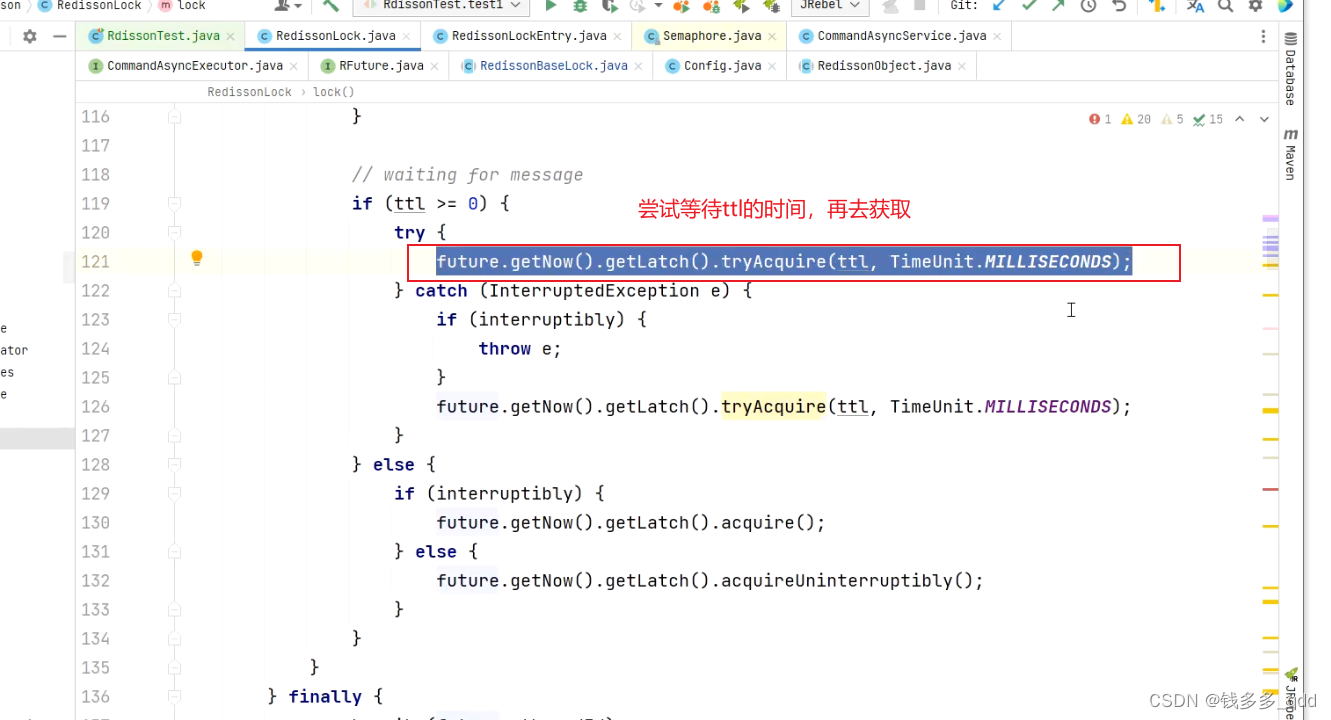
Task: Collapse the catch block at line 122
Action: coord(174,290)
